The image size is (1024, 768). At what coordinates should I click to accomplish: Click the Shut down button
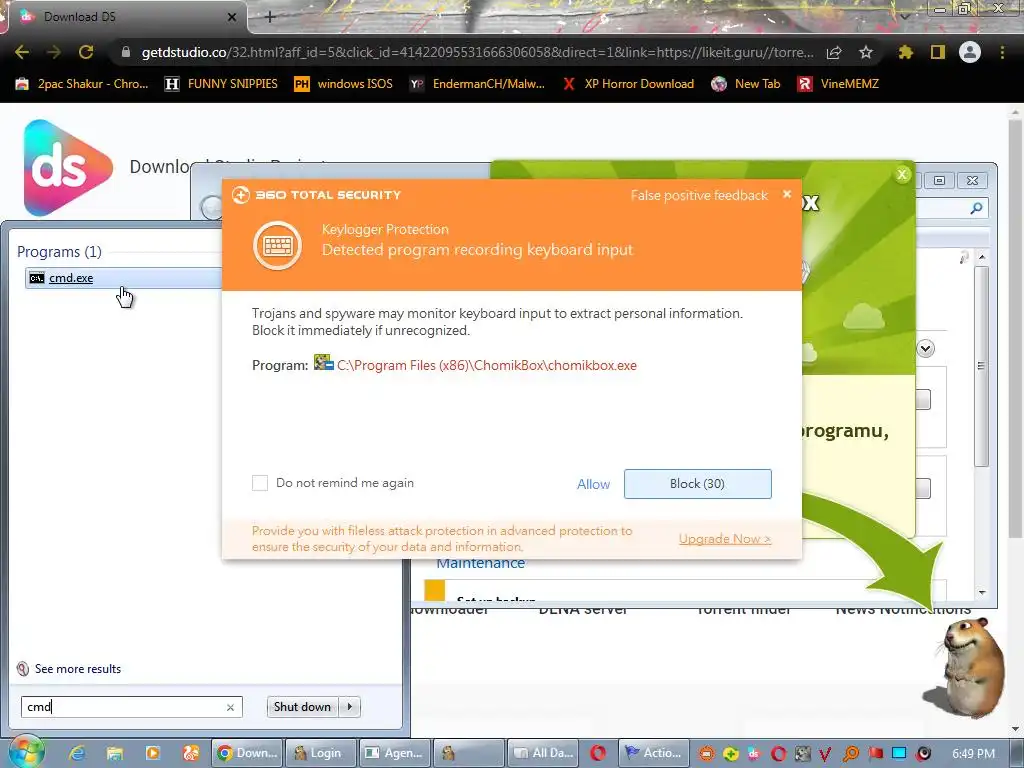(x=302, y=707)
